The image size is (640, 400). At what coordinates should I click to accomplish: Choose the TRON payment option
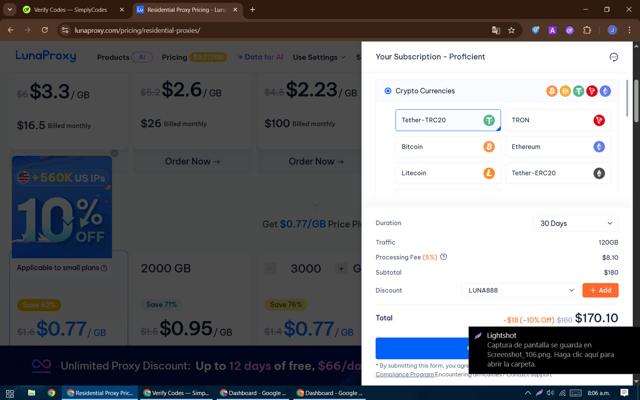click(558, 120)
